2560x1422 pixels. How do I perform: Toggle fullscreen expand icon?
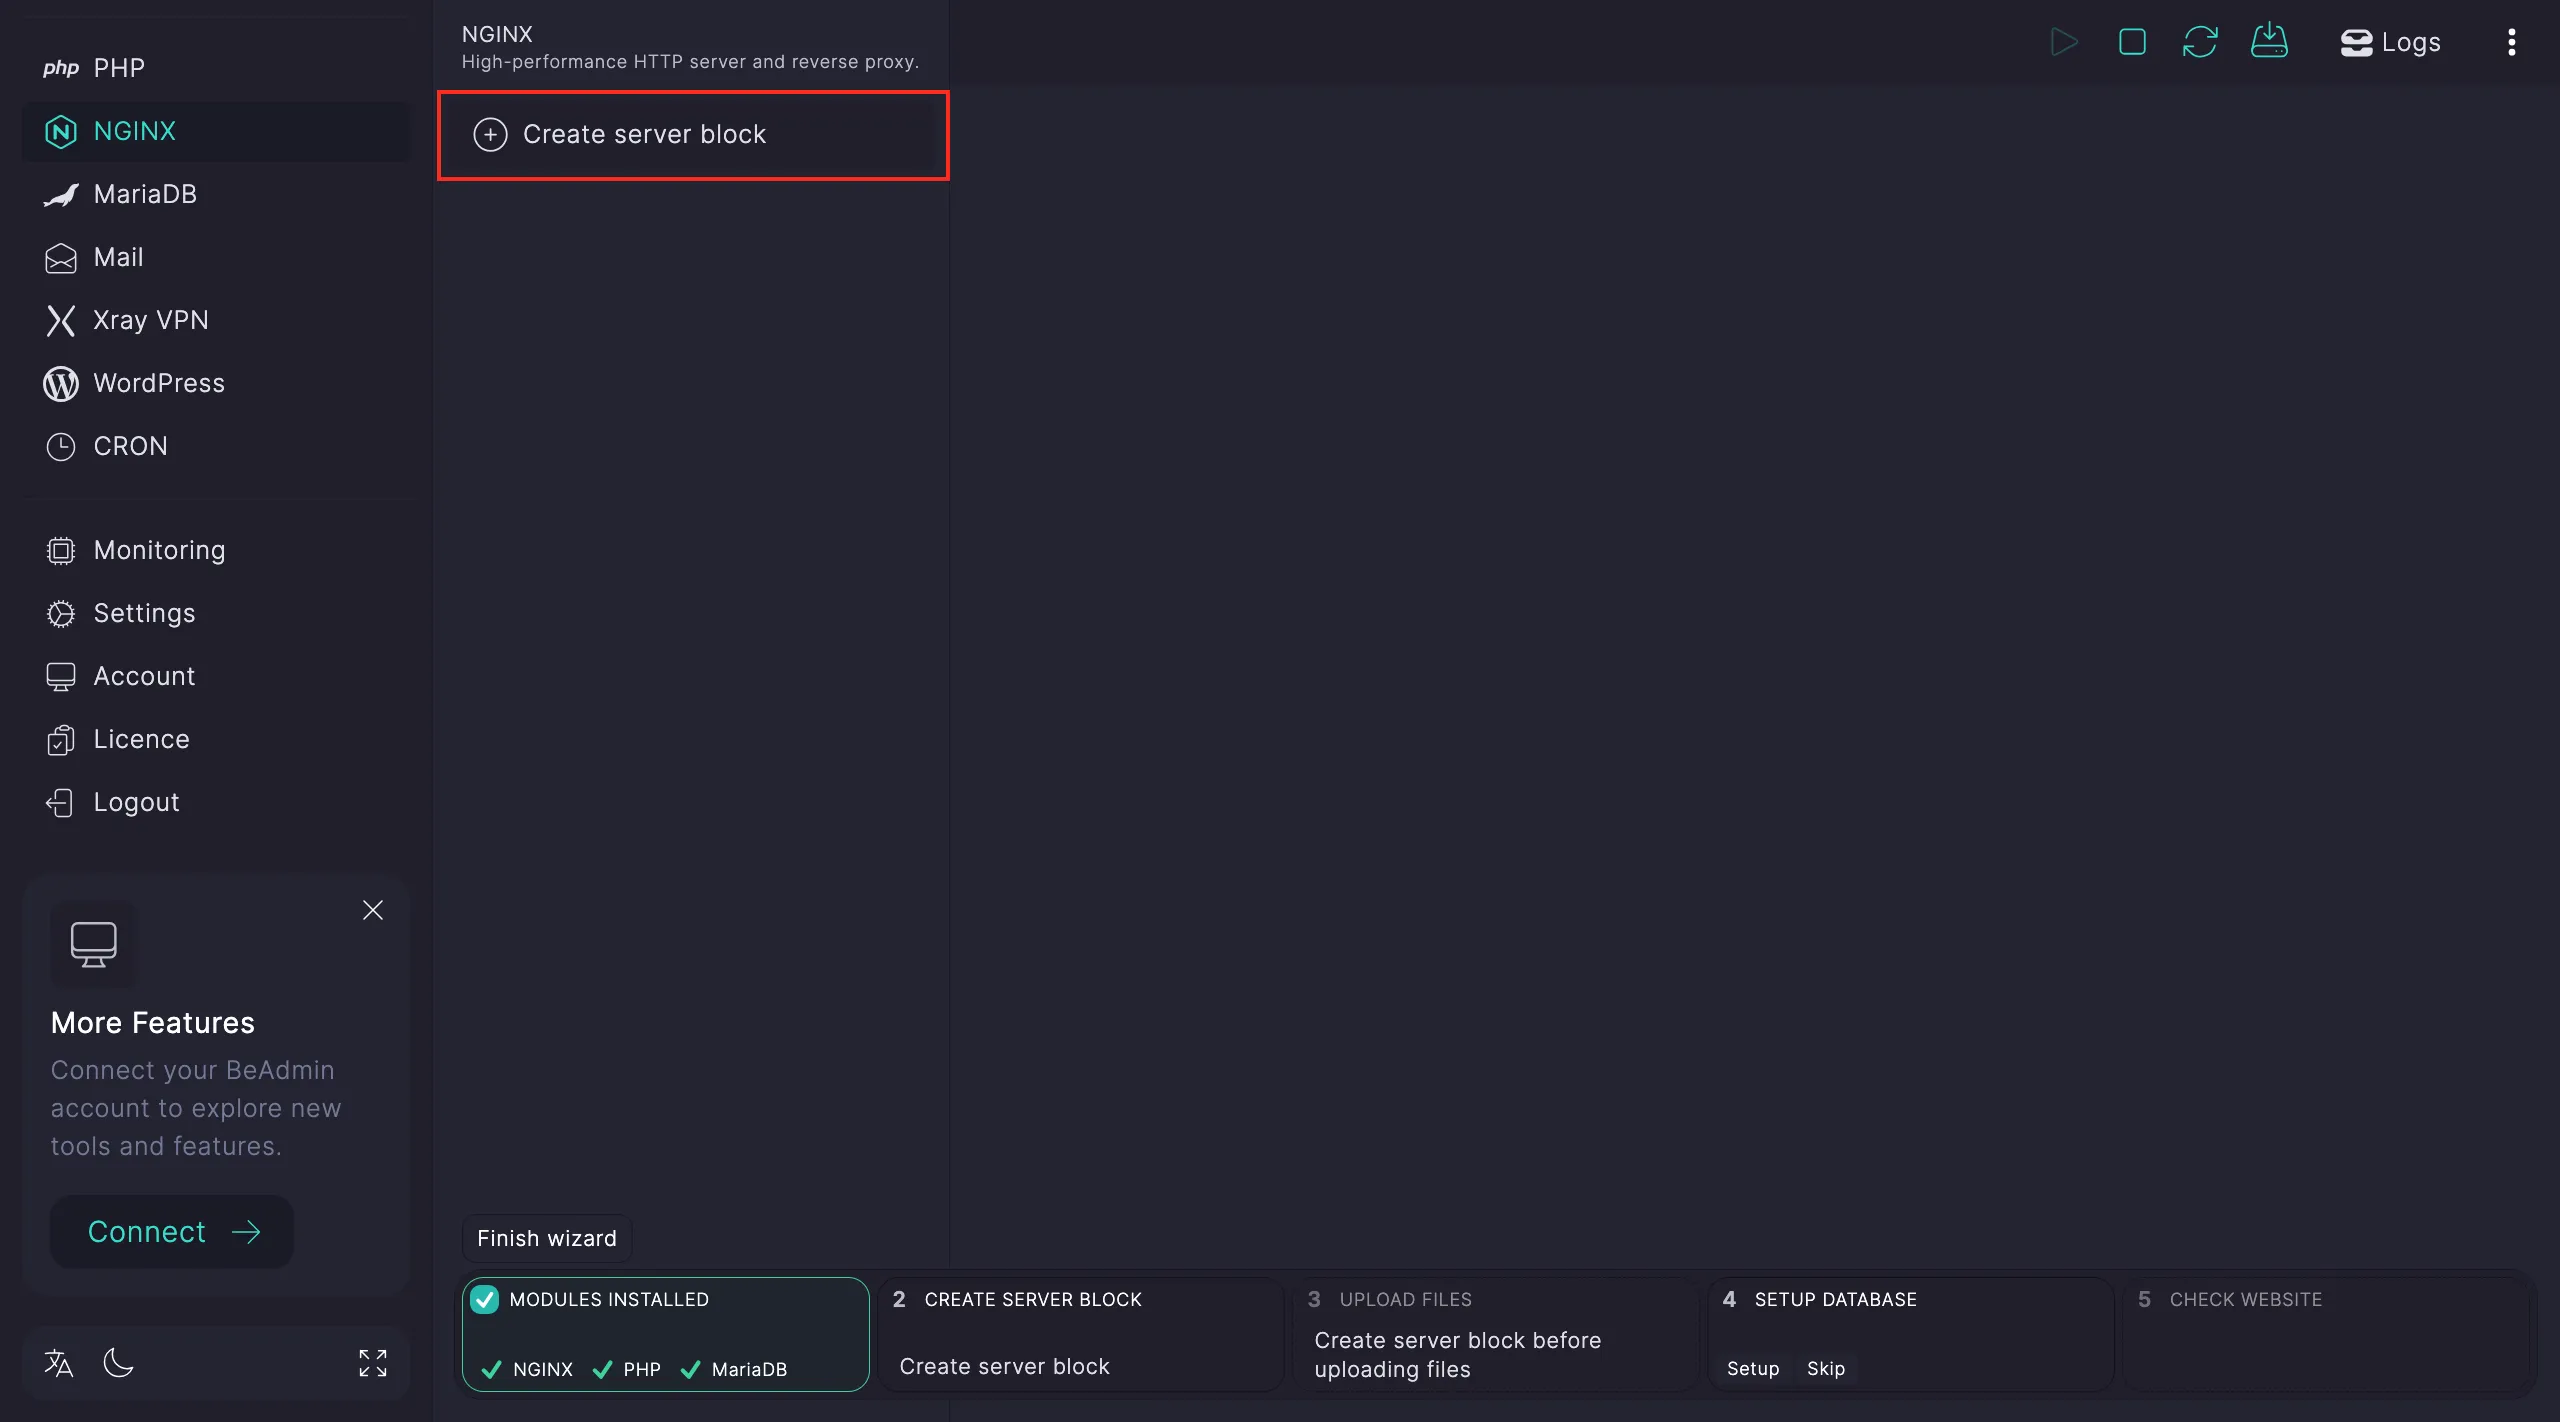pyautogui.click(x=373, y=1362)
